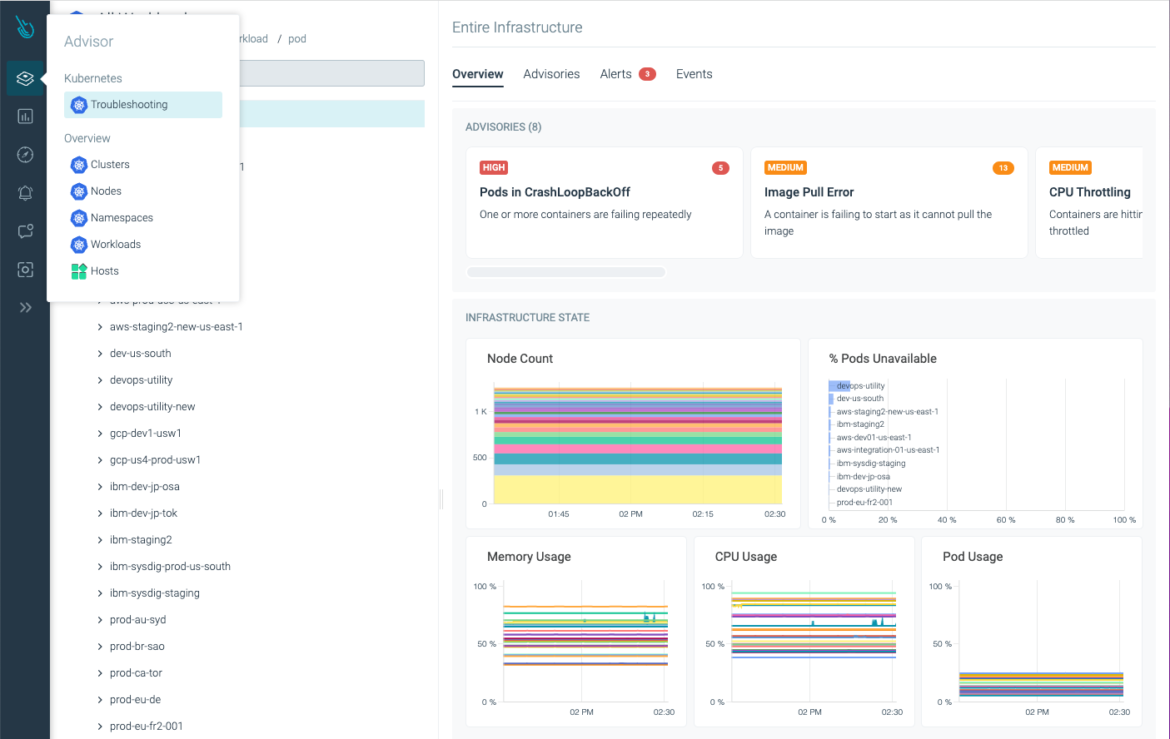Viewport: 1170px width, 739px height.
Task: Click devops-utility bar in Pods Unavailable
Action: [x=839, y=386]
